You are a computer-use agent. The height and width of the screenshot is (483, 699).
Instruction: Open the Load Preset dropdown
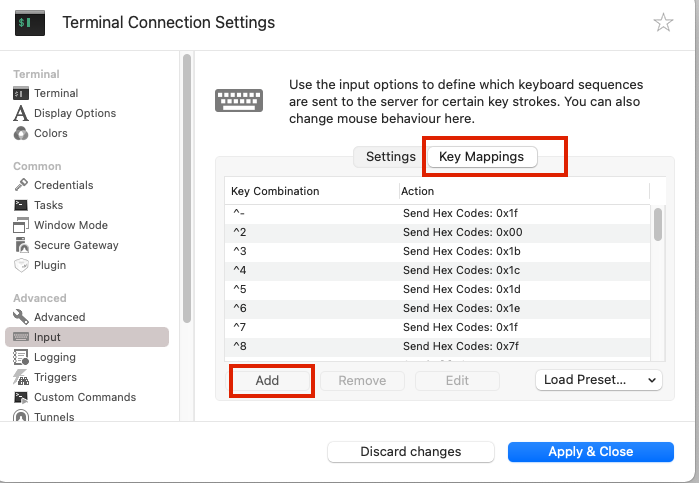point(599,380)
